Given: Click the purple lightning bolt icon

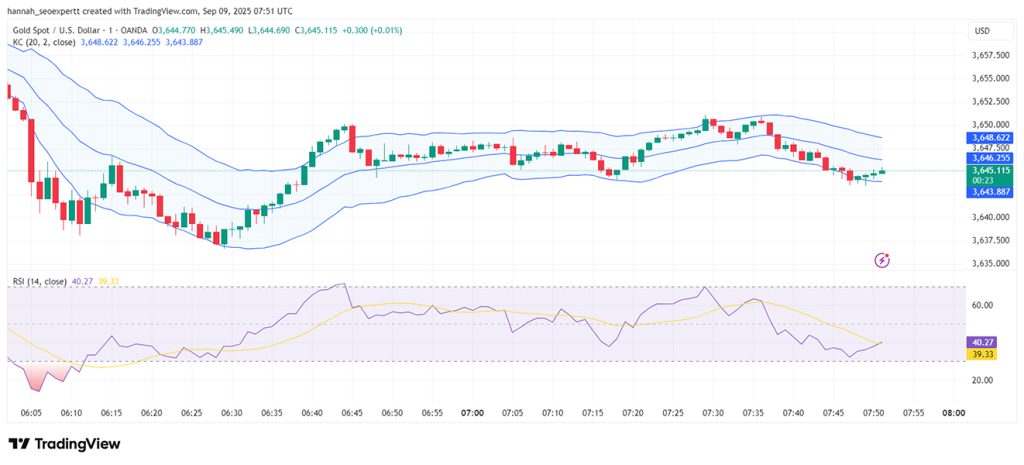Looking at the screenshot, I should (x=882, y=261).
